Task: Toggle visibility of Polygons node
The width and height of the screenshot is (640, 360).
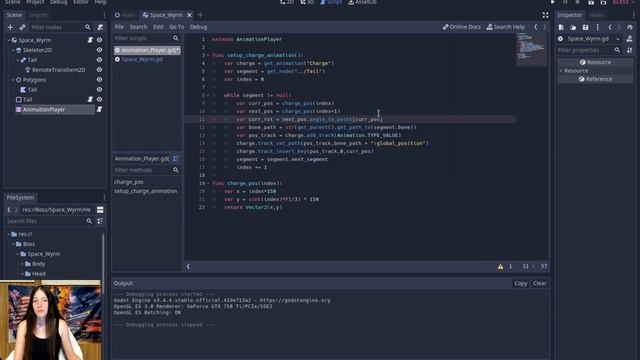Action: [x=99, y=80]
